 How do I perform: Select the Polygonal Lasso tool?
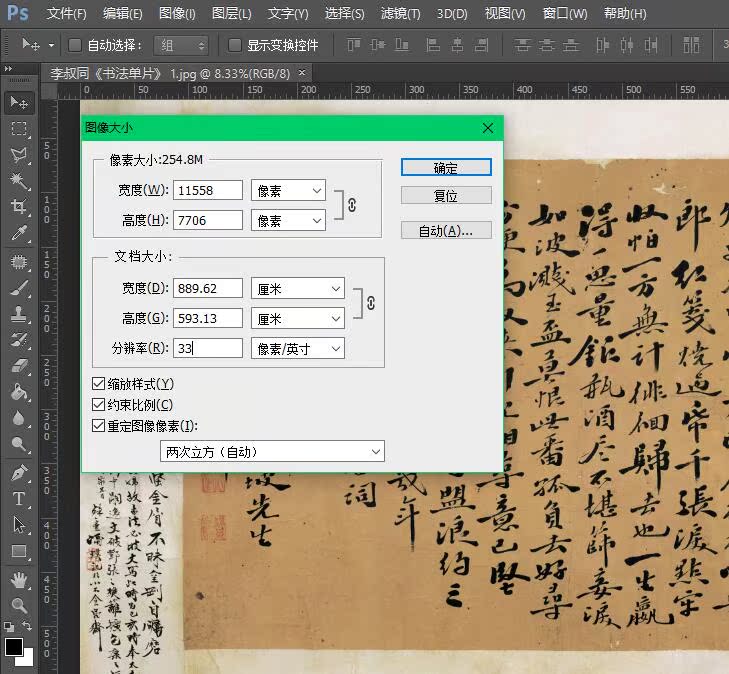(19, 155)
